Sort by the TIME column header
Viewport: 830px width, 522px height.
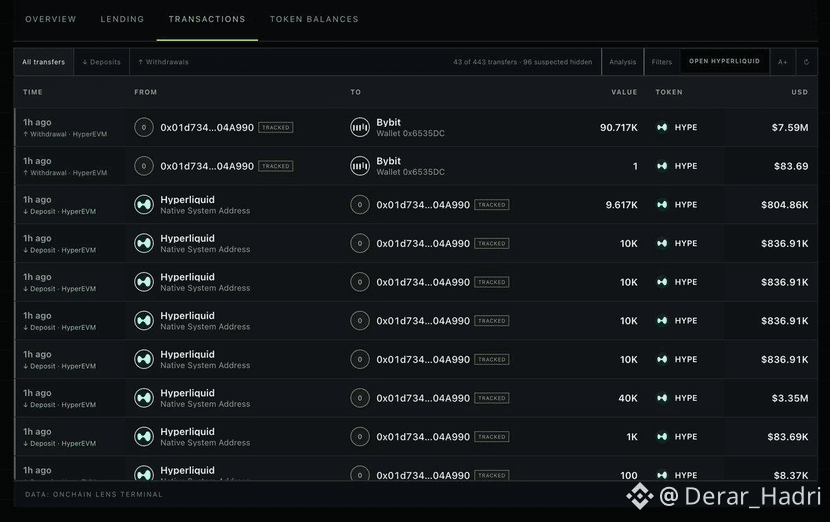point(33,92)
